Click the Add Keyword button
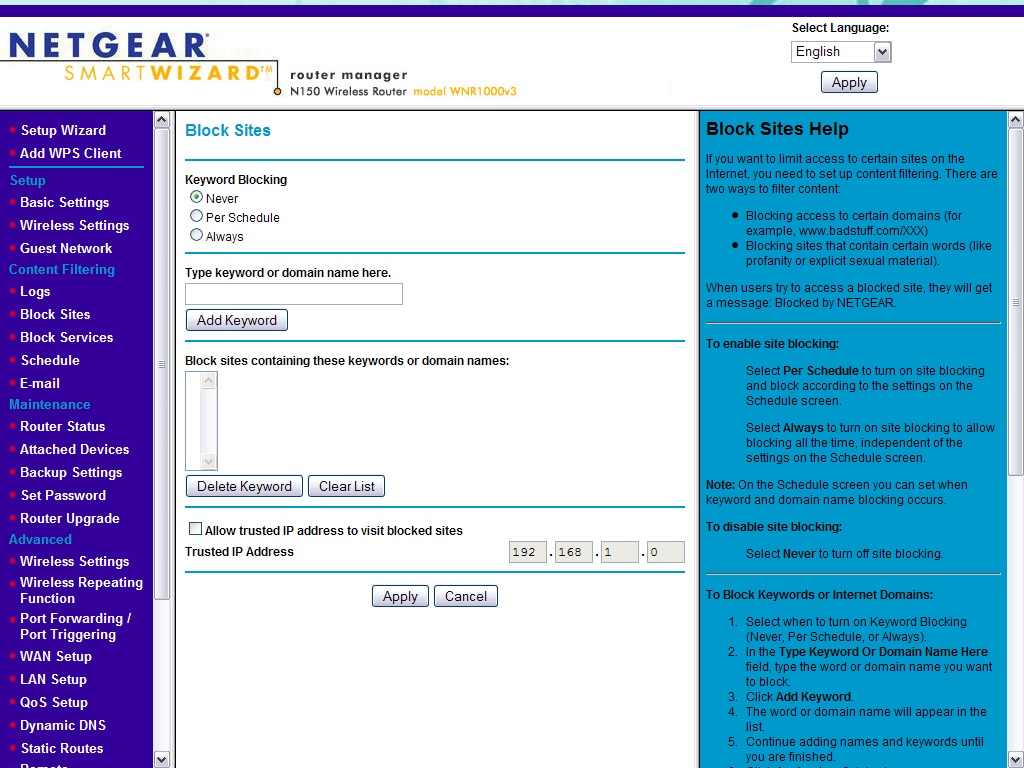Screen dimensions: 1024x768 (236, 320)
